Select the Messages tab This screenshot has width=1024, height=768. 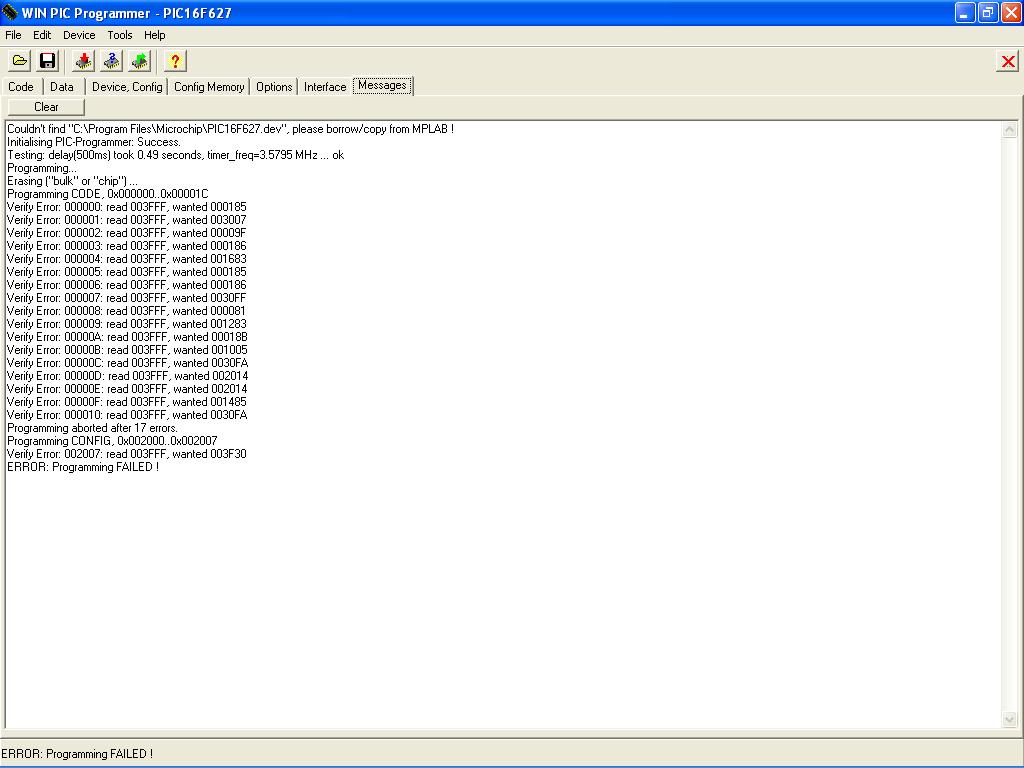383,86
